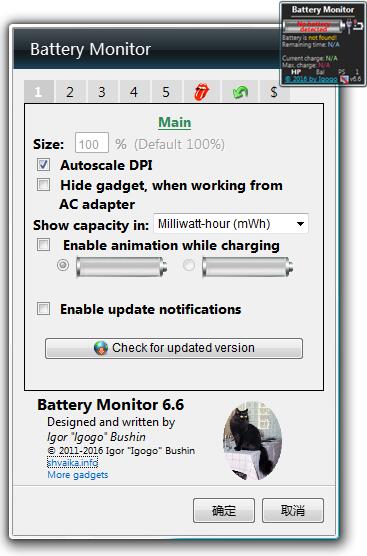Open the shvaika.info link
Image resolution: width=367 pixels, height=556 pixels.
(72, 463)
